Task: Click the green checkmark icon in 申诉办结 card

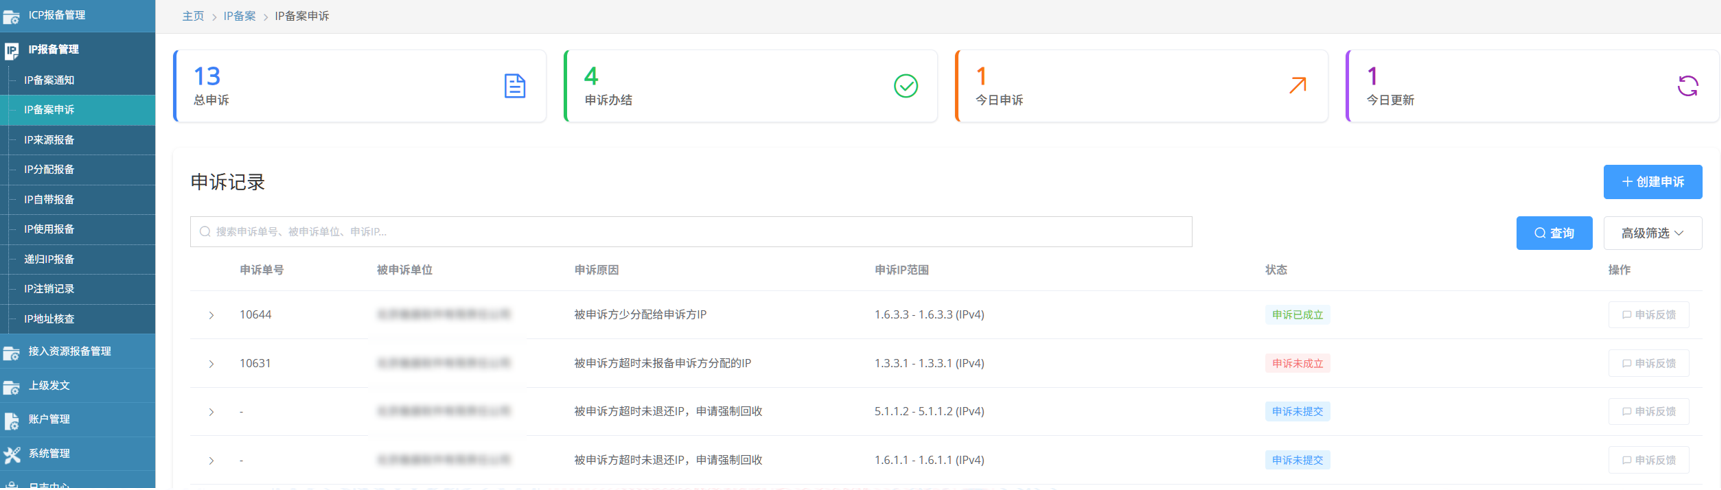Action: [905, 86]
